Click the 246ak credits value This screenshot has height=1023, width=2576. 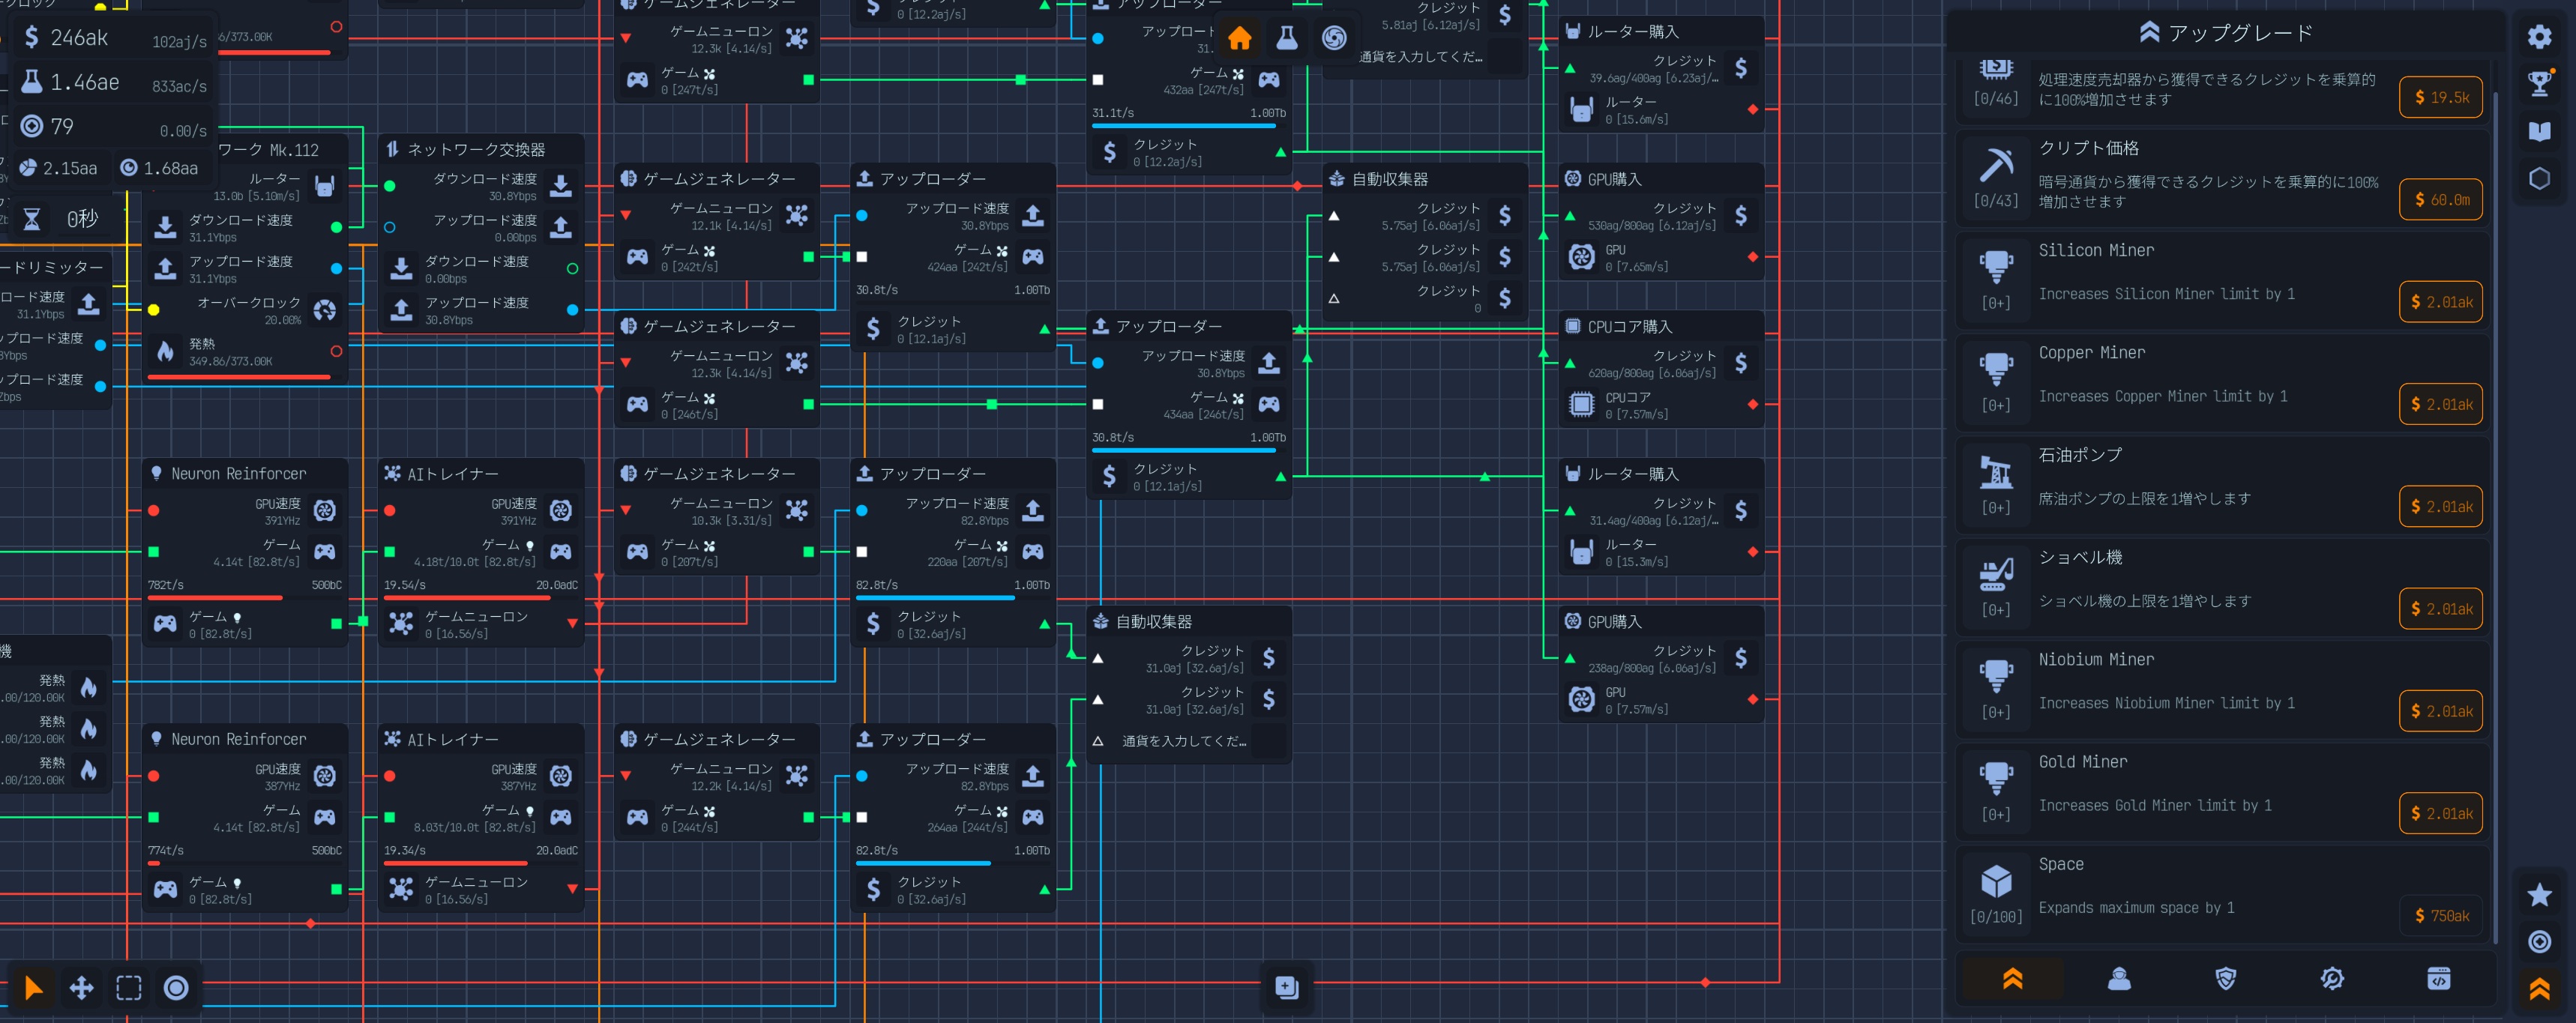[79, 38]
